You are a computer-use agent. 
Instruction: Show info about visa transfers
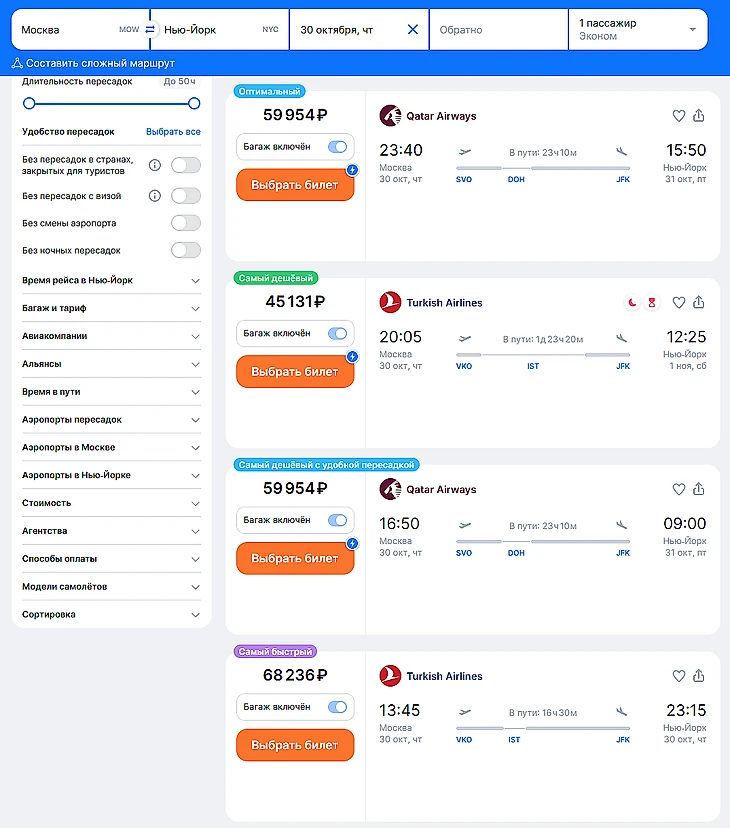pyautogui.click(x=155, y=196)
